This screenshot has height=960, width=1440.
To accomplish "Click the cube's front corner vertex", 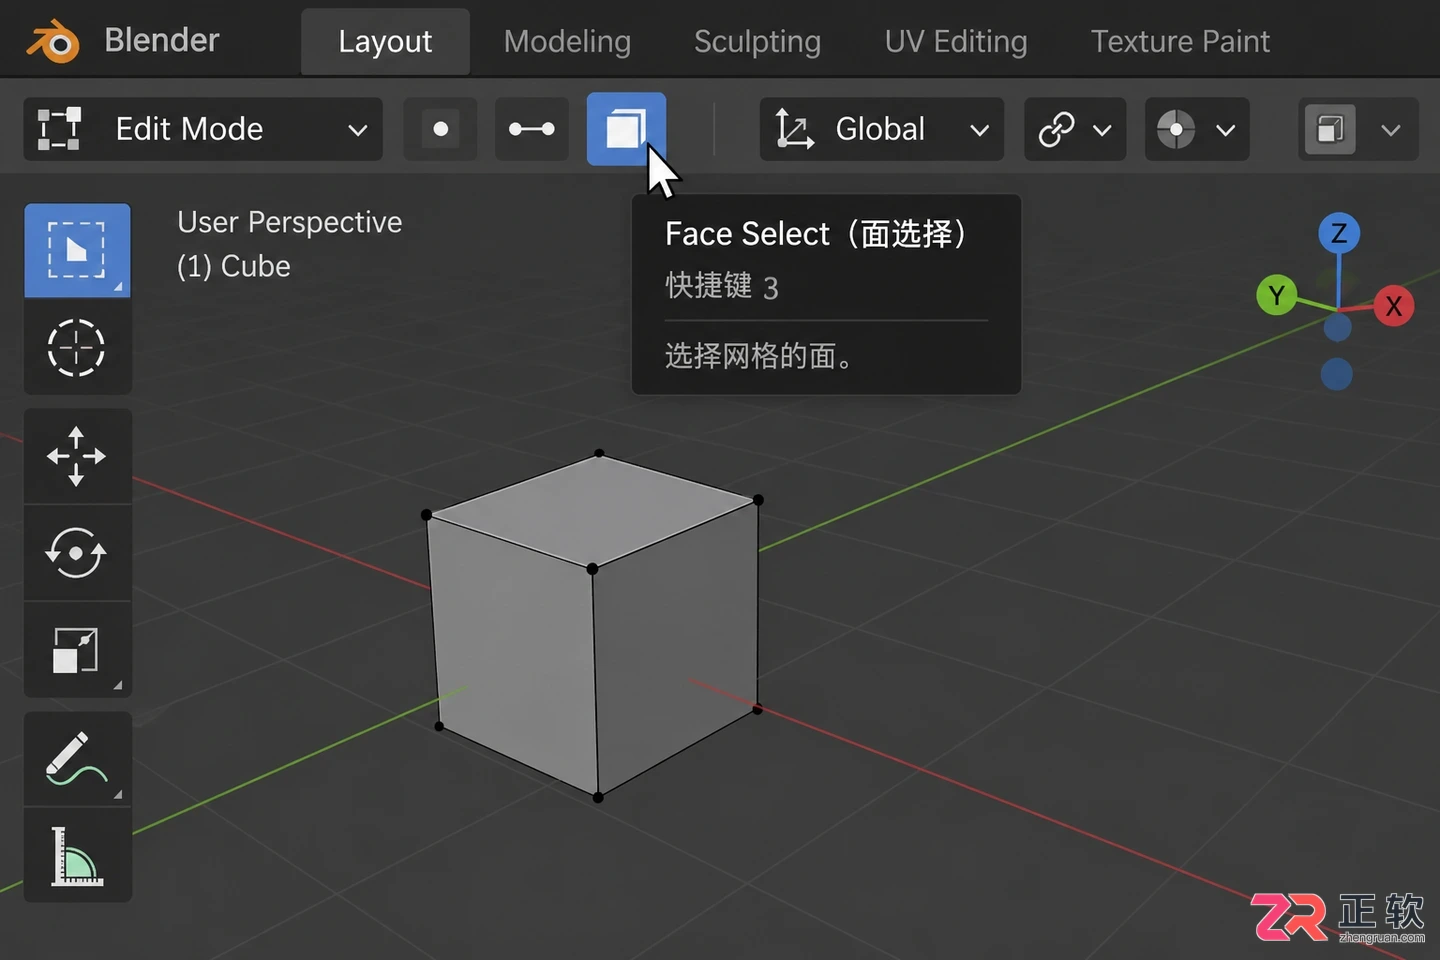I will [592, 569].
